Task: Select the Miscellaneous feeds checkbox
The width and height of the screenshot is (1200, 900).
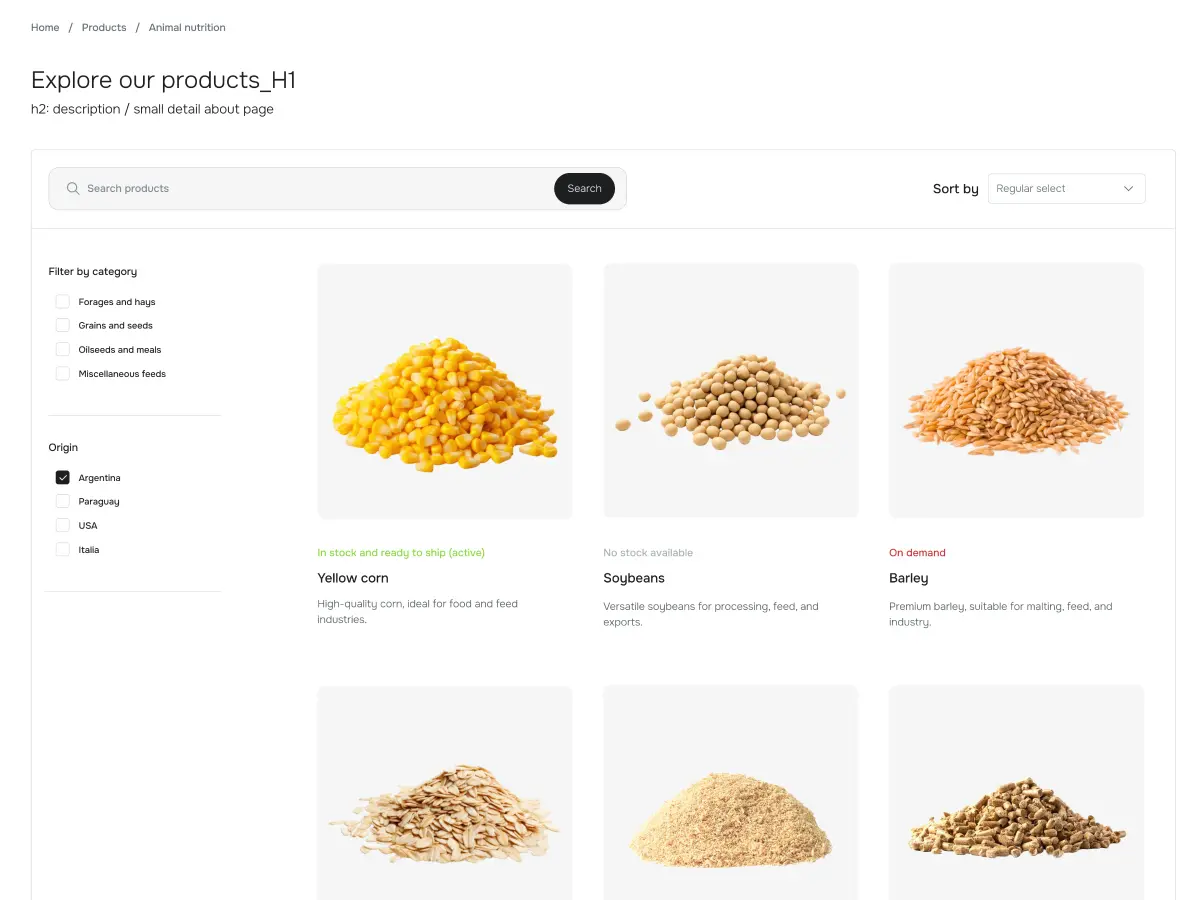Action: tap(63, 374)
